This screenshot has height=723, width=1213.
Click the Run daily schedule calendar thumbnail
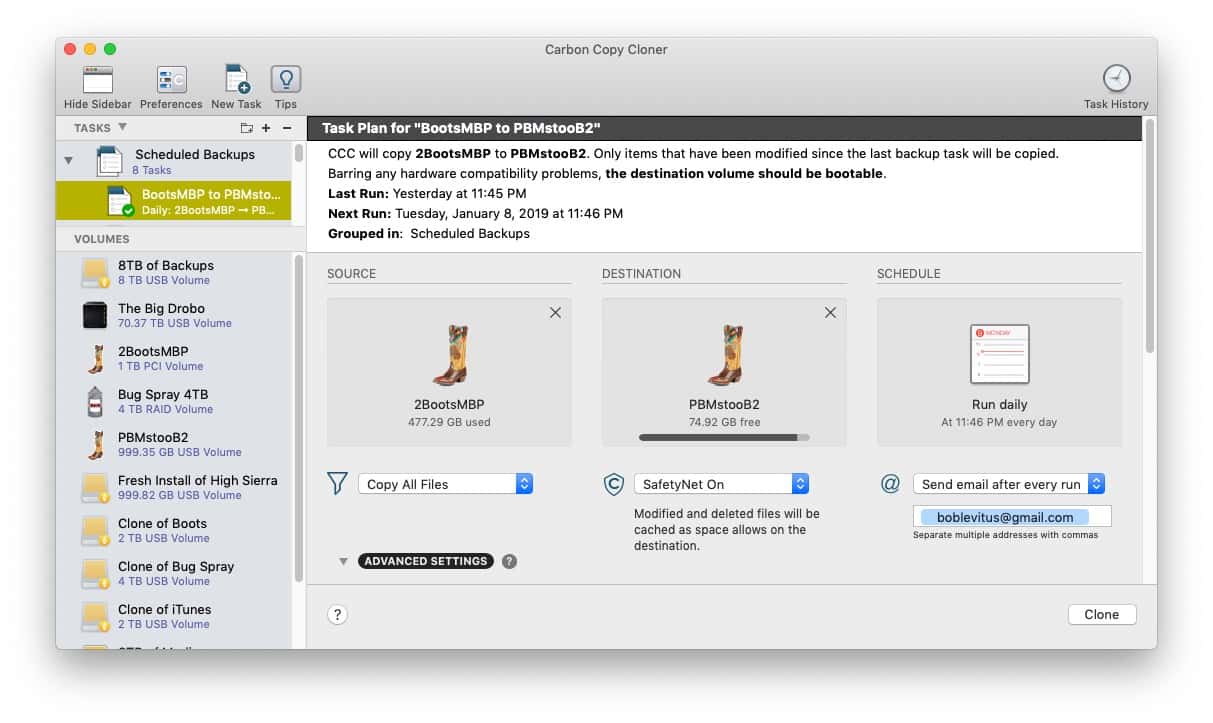[999, 355]
